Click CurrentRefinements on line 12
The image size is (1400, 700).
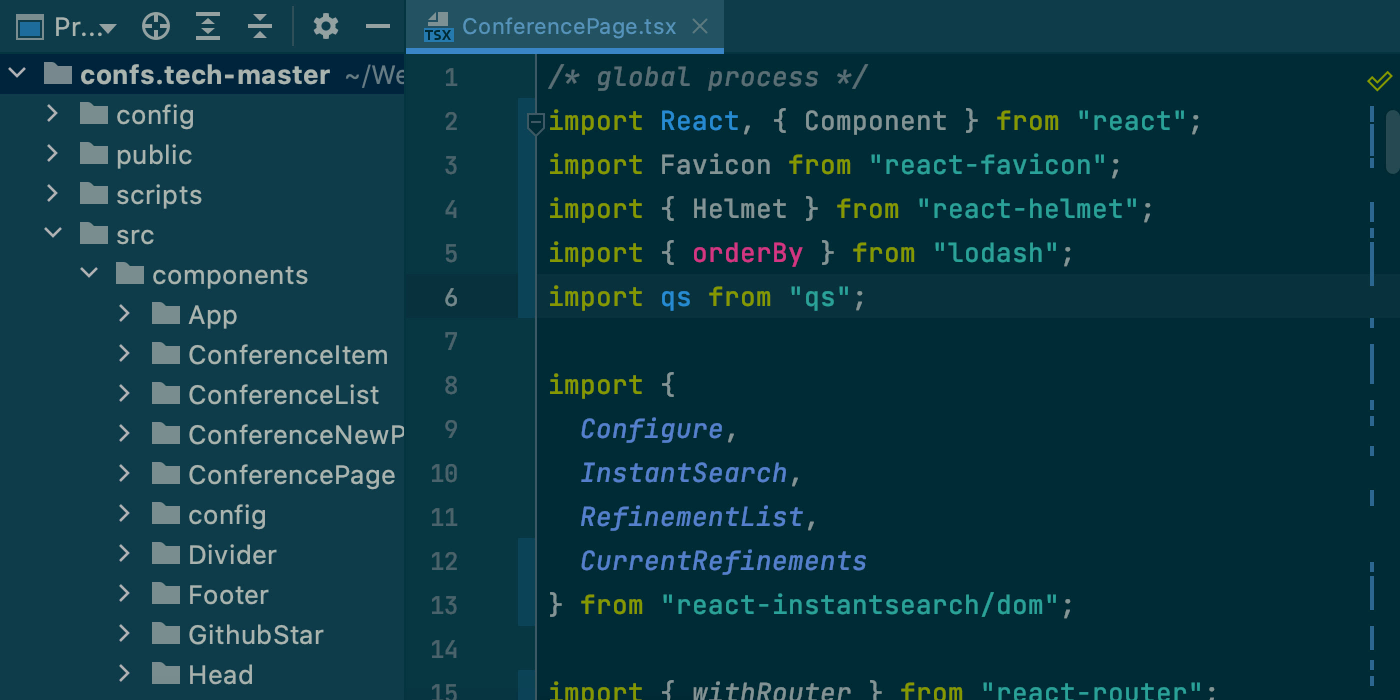(x=724, y=561)
